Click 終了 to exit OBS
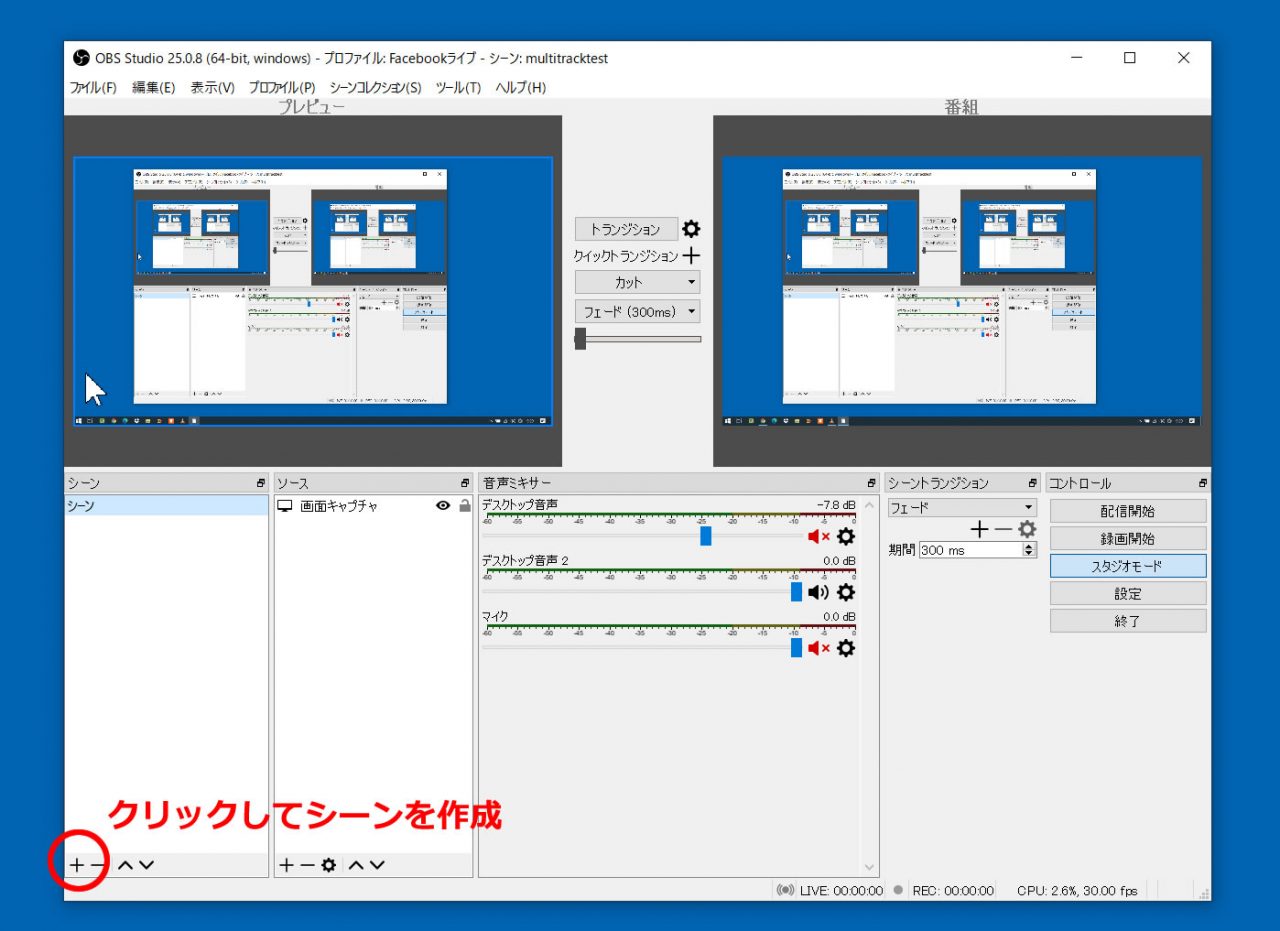This screenshot has height=931, width=1280. pos(1128,621)
